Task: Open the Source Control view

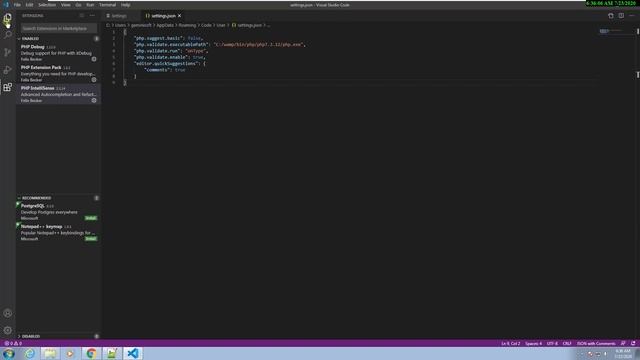Action: click(7, 52)
